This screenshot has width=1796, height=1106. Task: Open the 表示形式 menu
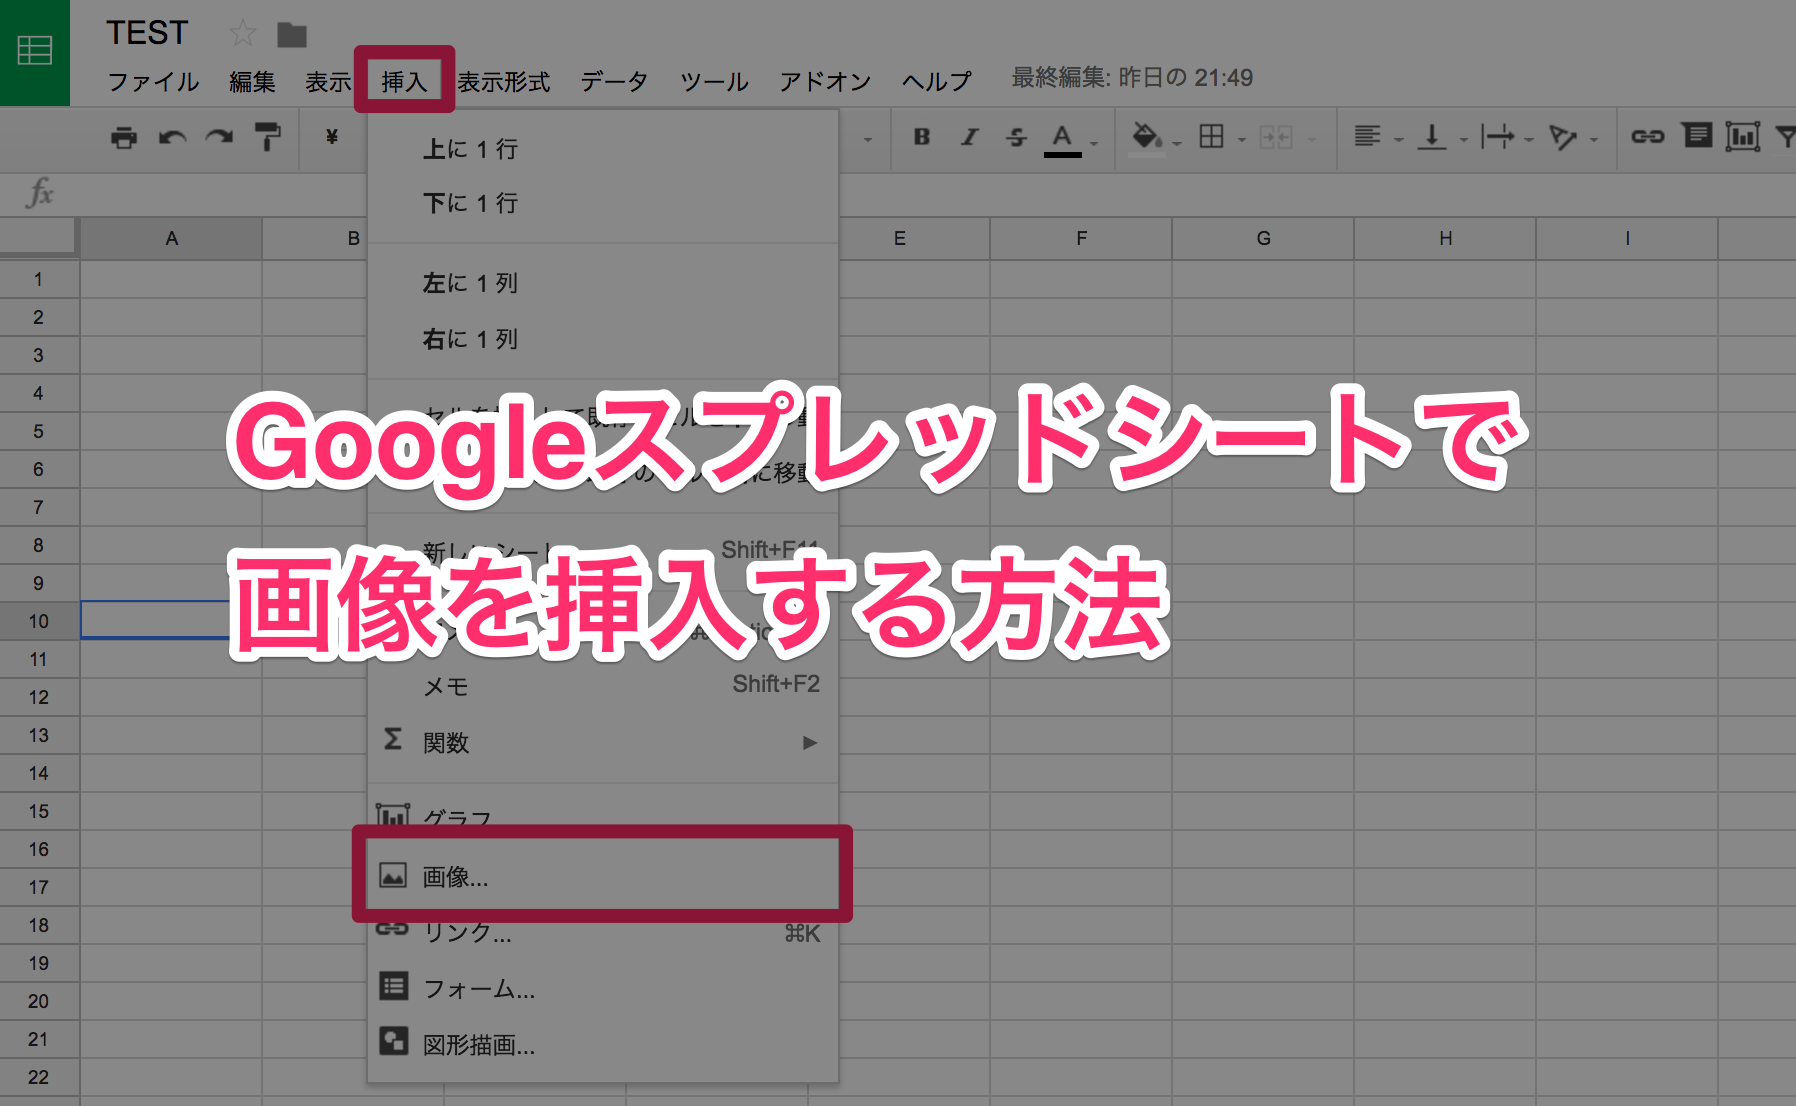[x=504, y=81]
